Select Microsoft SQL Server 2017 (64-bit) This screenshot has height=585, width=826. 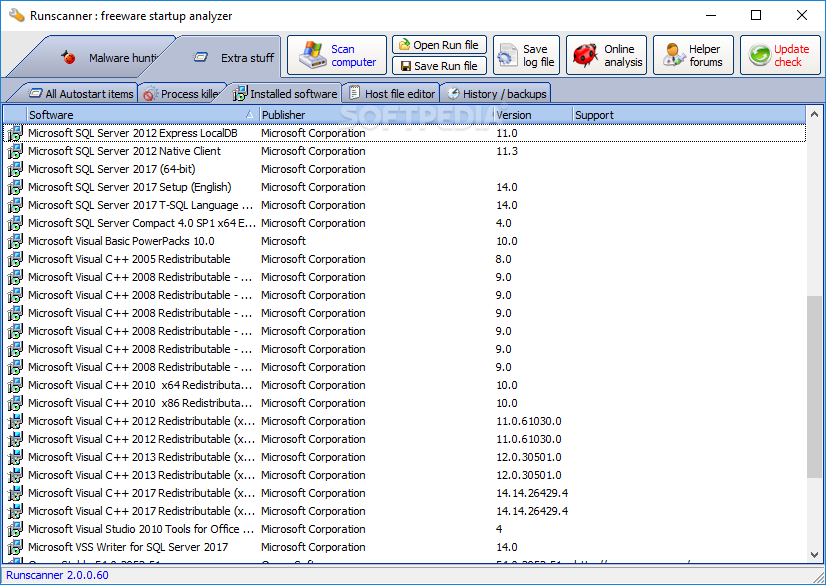112,169
